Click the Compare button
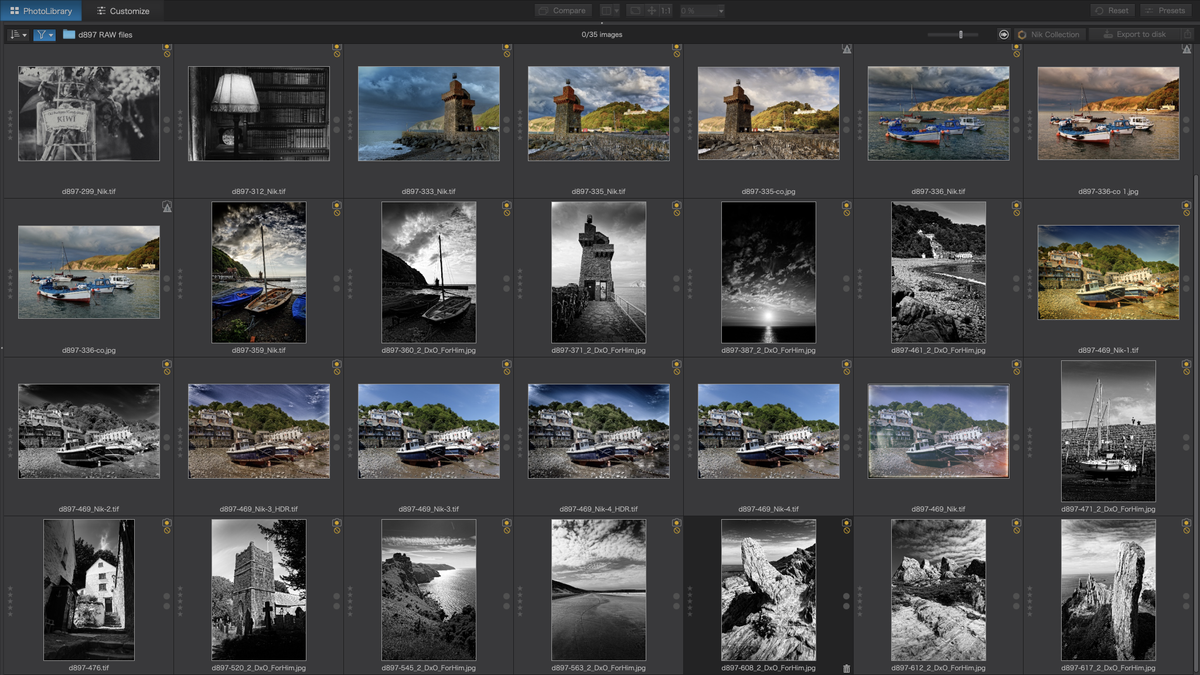The width and height of the screenshot is (1200, 675). [561, 11]
